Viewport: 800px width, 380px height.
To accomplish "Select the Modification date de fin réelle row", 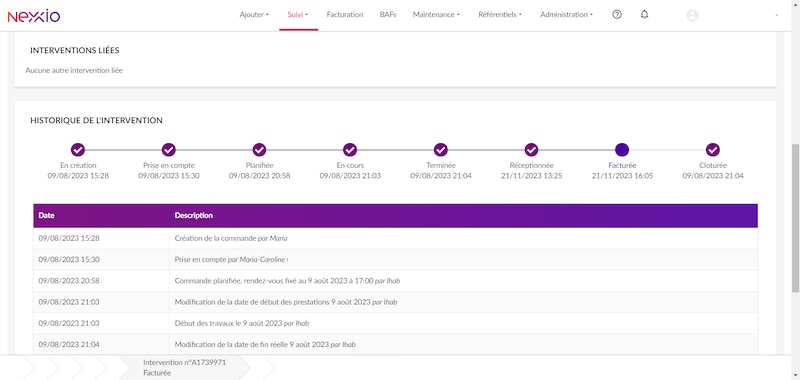I will (395, 344).
